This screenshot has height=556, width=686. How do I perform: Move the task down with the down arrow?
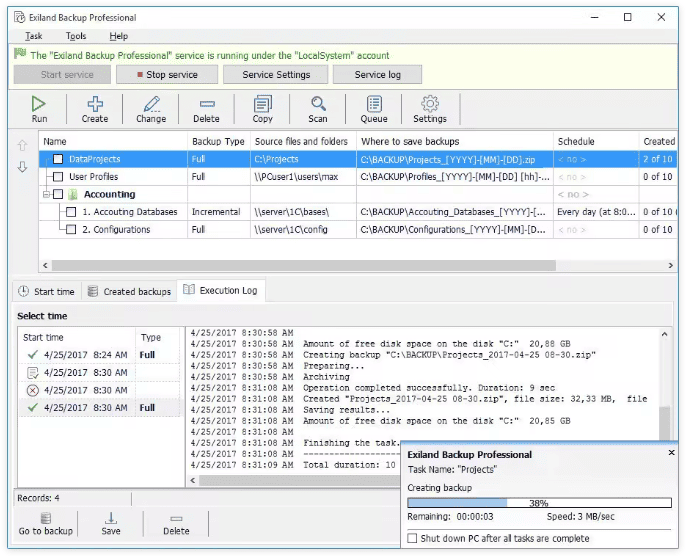tap(22, 167)
